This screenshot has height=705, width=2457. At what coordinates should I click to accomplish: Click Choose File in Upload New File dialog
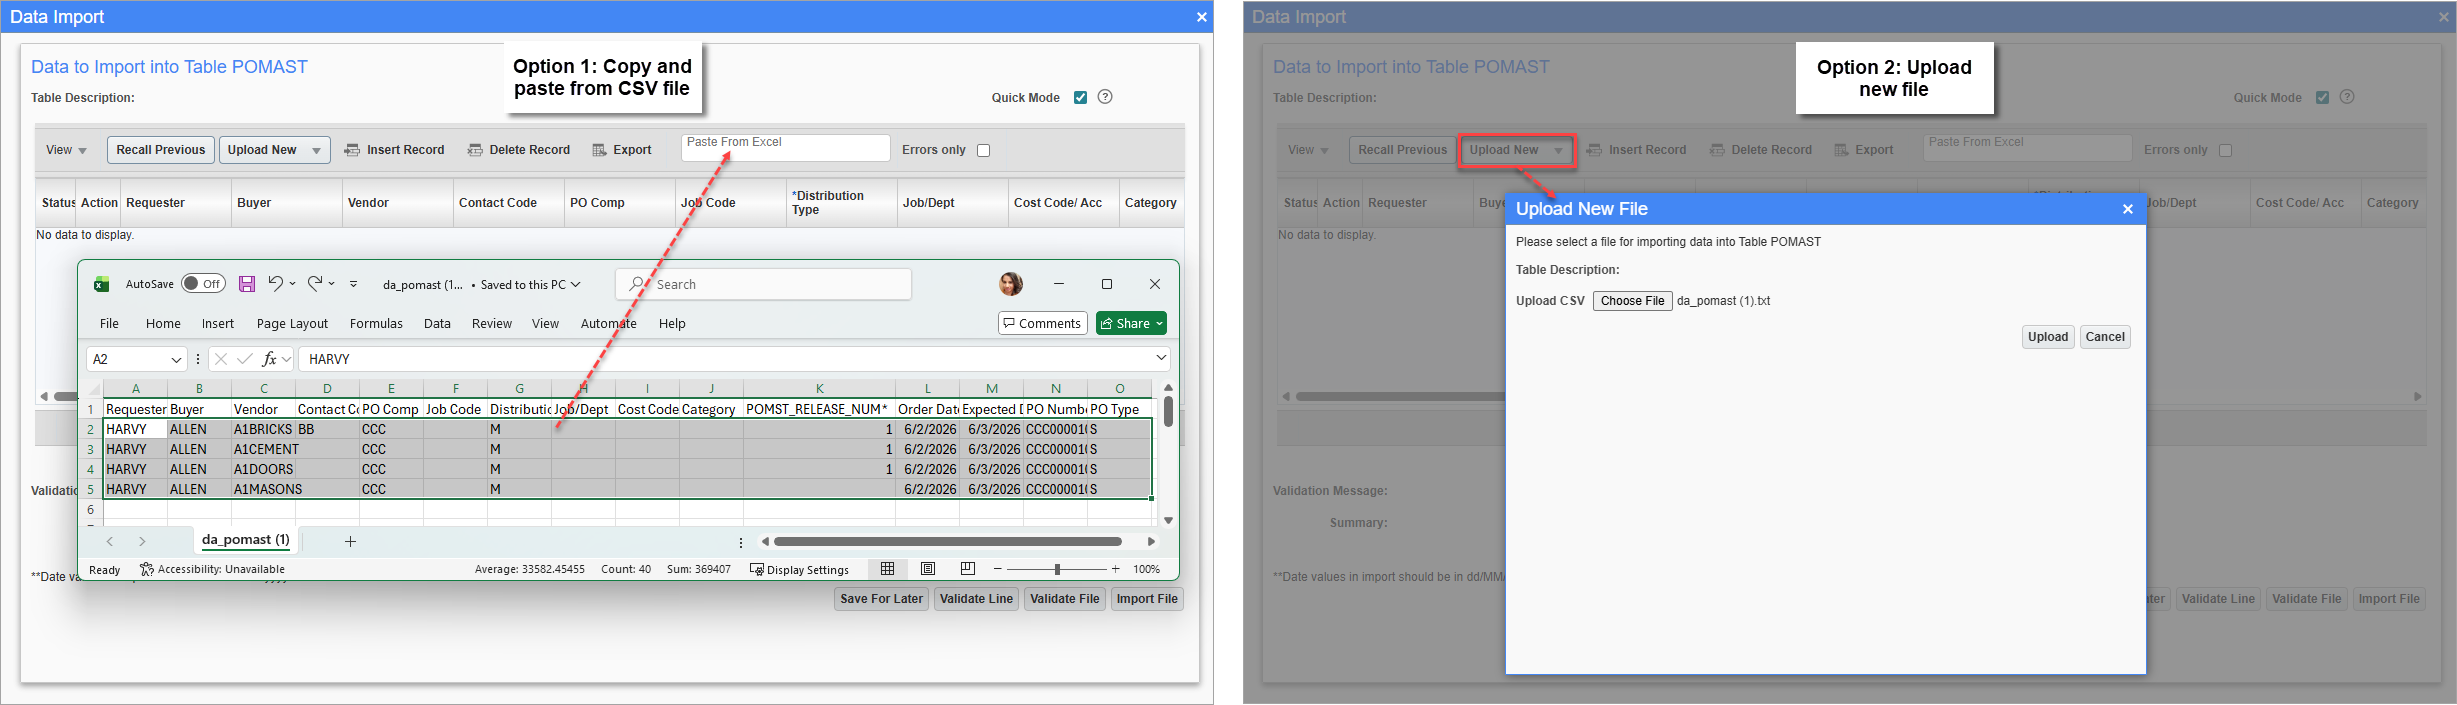1632,301
